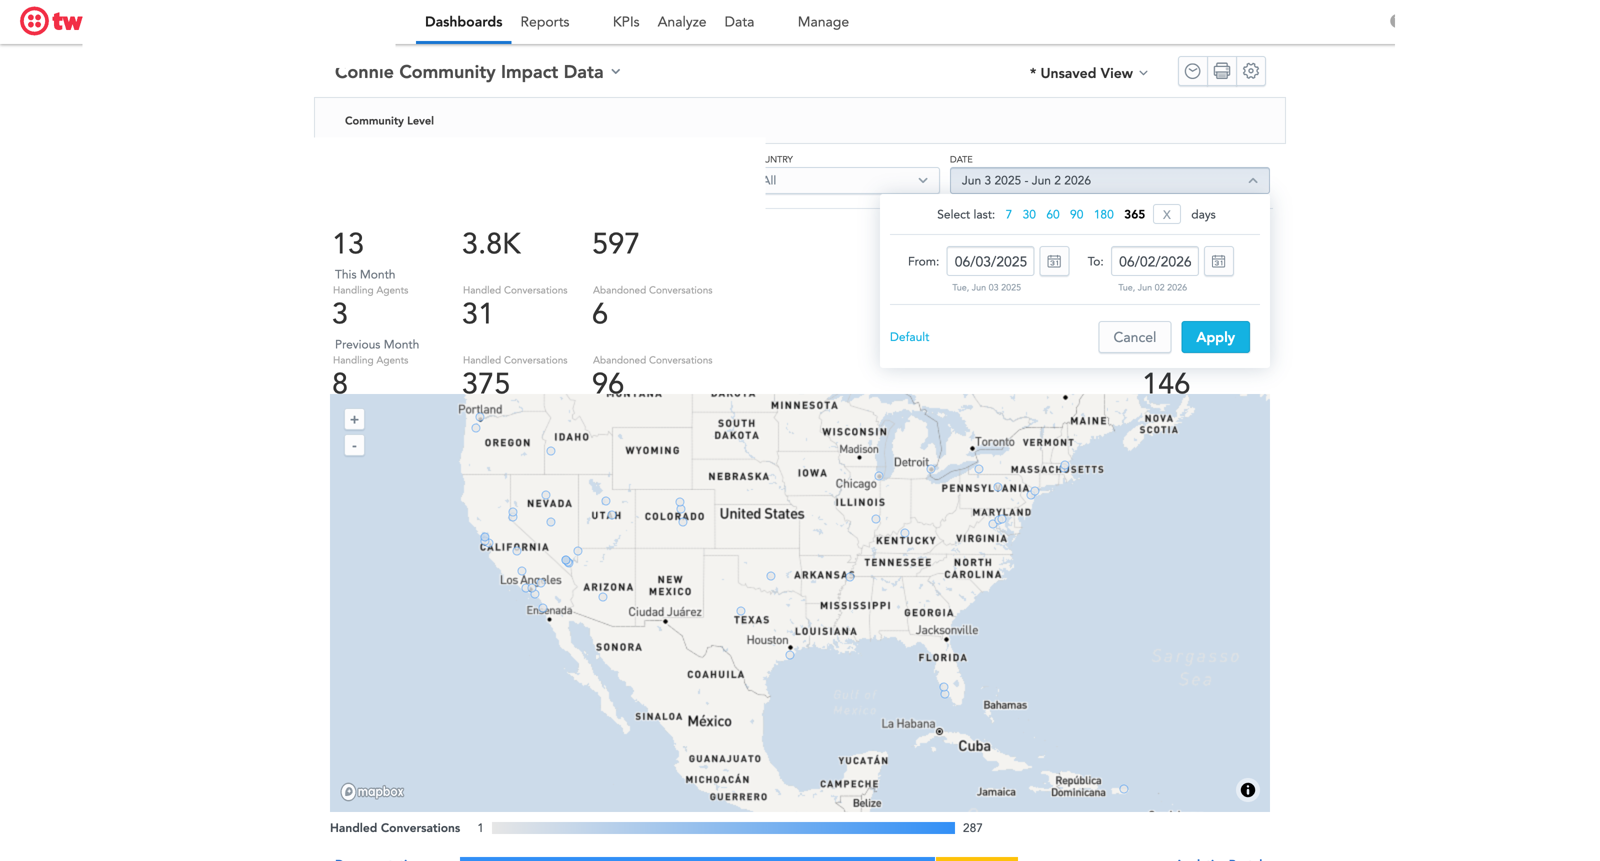Select last 90 days
This screenshot has width=1600, height=861.
(1076, 214)
